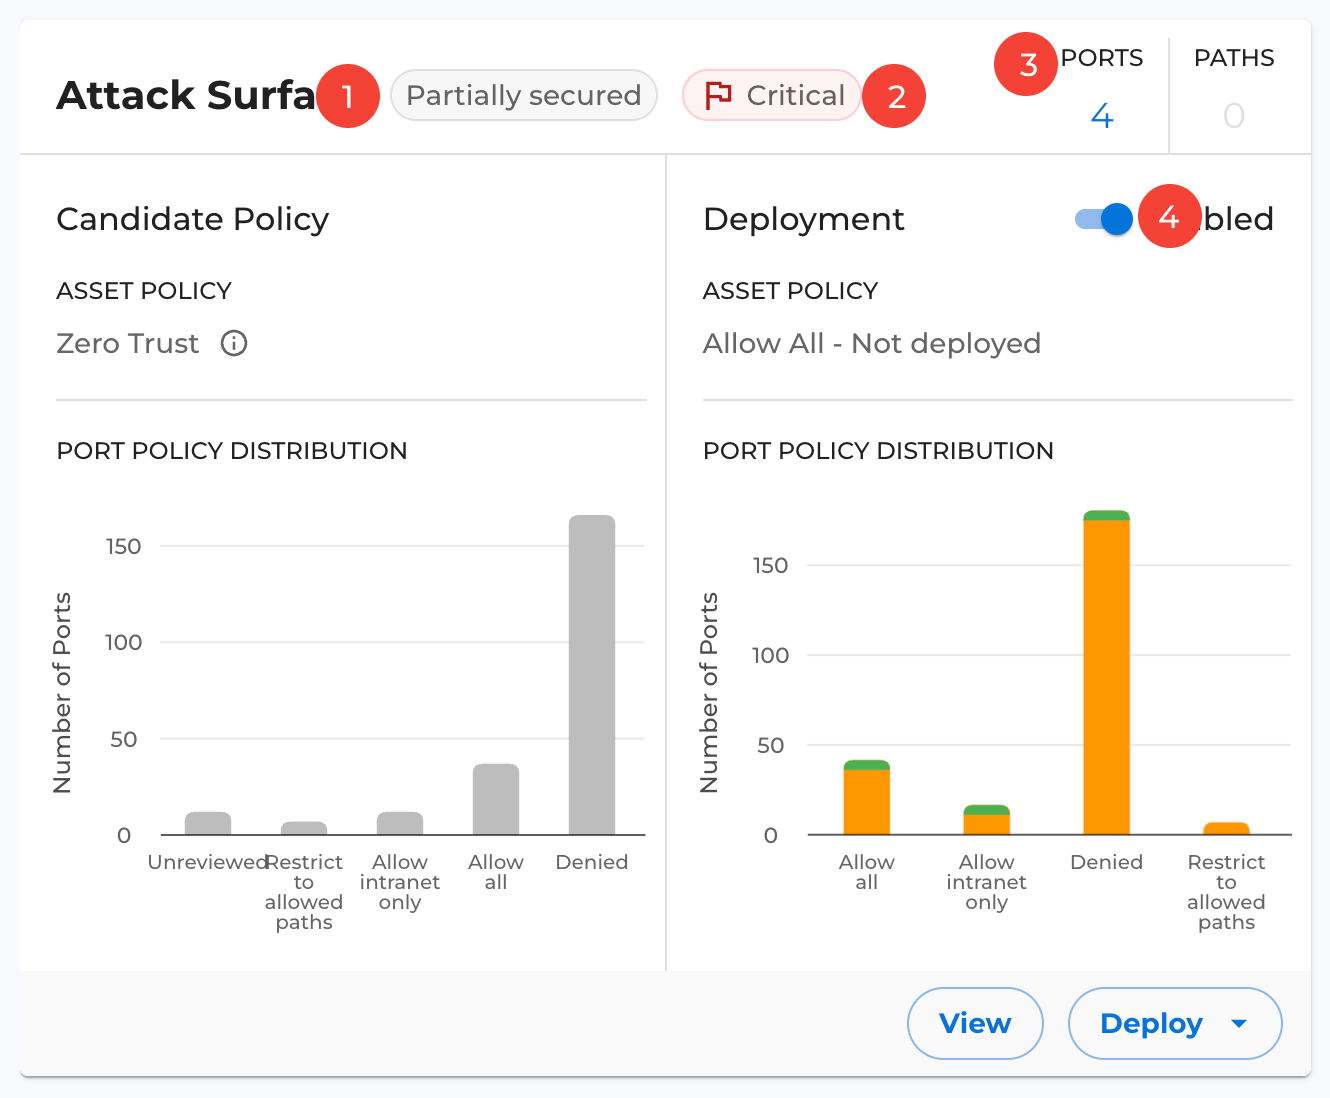Toggle the Deployment enabled switch

coord(1104,219)
